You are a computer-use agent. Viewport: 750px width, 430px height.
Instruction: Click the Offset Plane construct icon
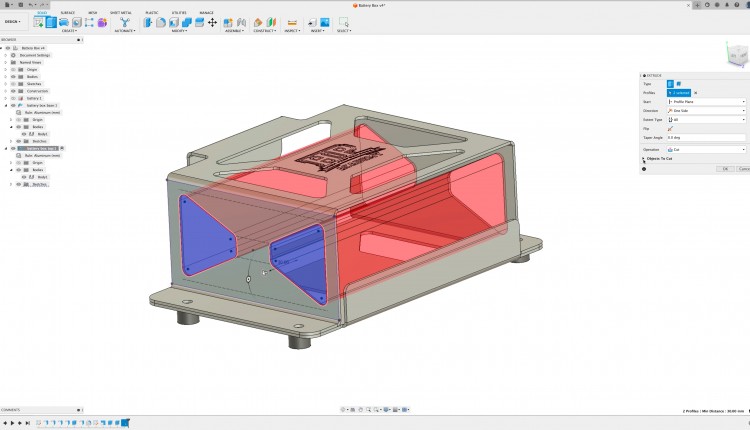point(258,22)
